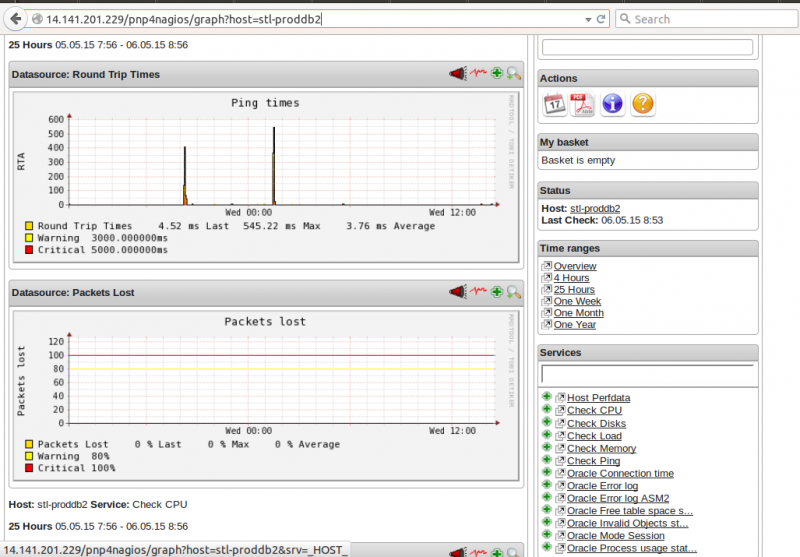Open the stl-proddb2 host link in Status

[x=595, y=209]
